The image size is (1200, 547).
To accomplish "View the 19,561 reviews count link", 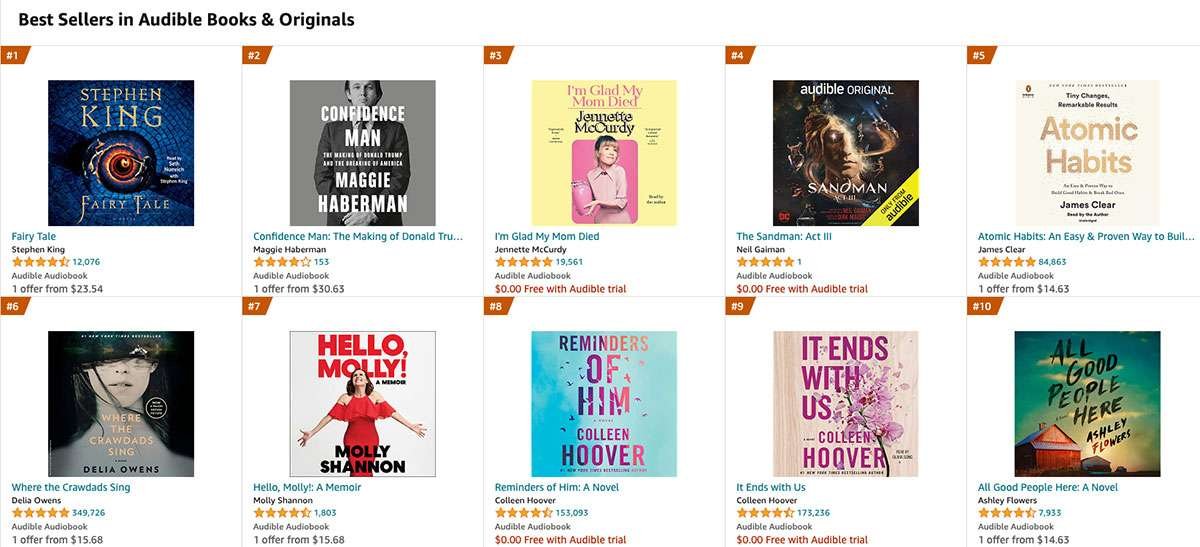I will coord(569,262).
